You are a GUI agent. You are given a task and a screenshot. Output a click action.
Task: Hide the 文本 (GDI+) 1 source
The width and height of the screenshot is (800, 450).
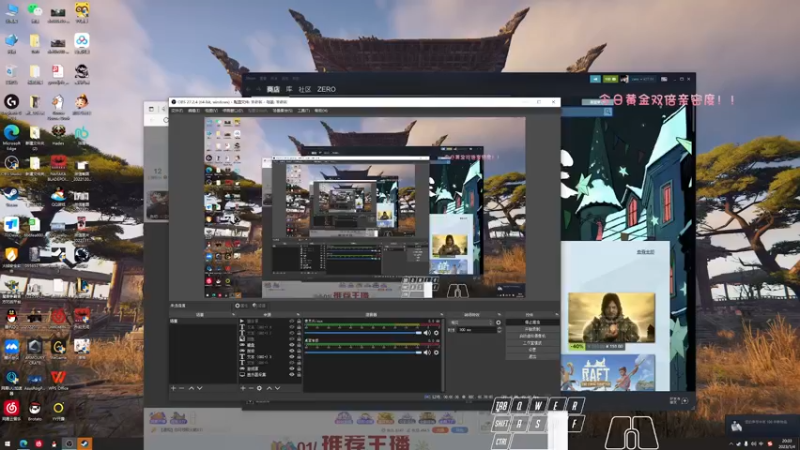(292, 327)
